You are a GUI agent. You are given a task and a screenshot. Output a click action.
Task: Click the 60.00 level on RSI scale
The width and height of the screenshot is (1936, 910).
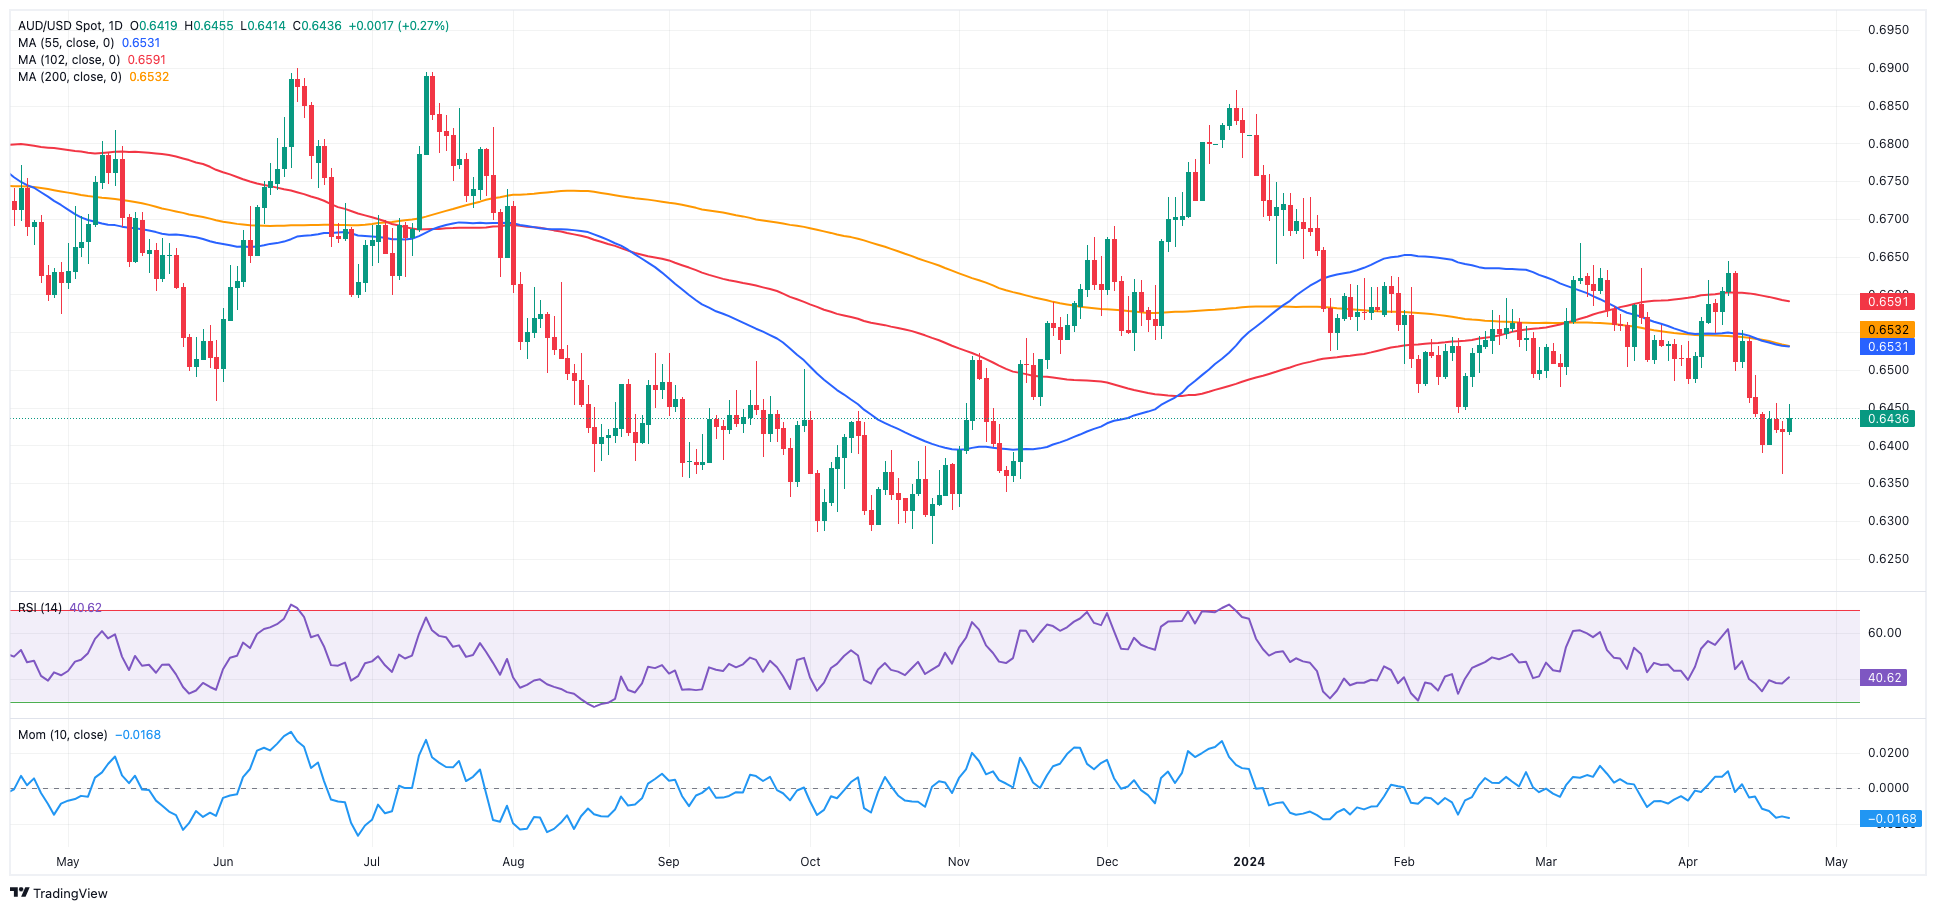click(1884, 633)
